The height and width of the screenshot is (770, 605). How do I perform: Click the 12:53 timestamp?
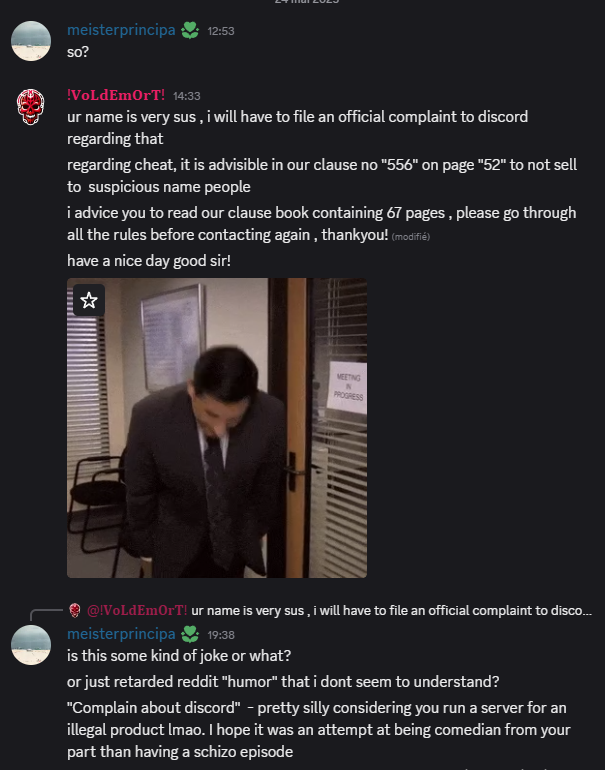(x=221, y=31)
